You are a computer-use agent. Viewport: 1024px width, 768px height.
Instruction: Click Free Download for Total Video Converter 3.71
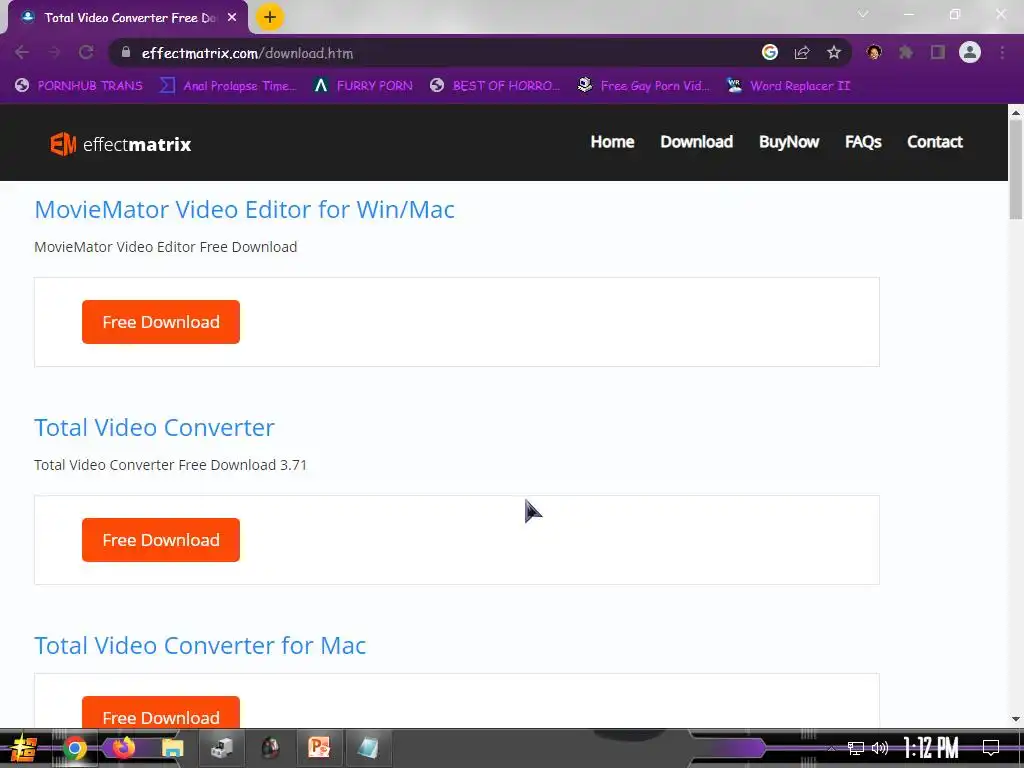tap(161, 540)
